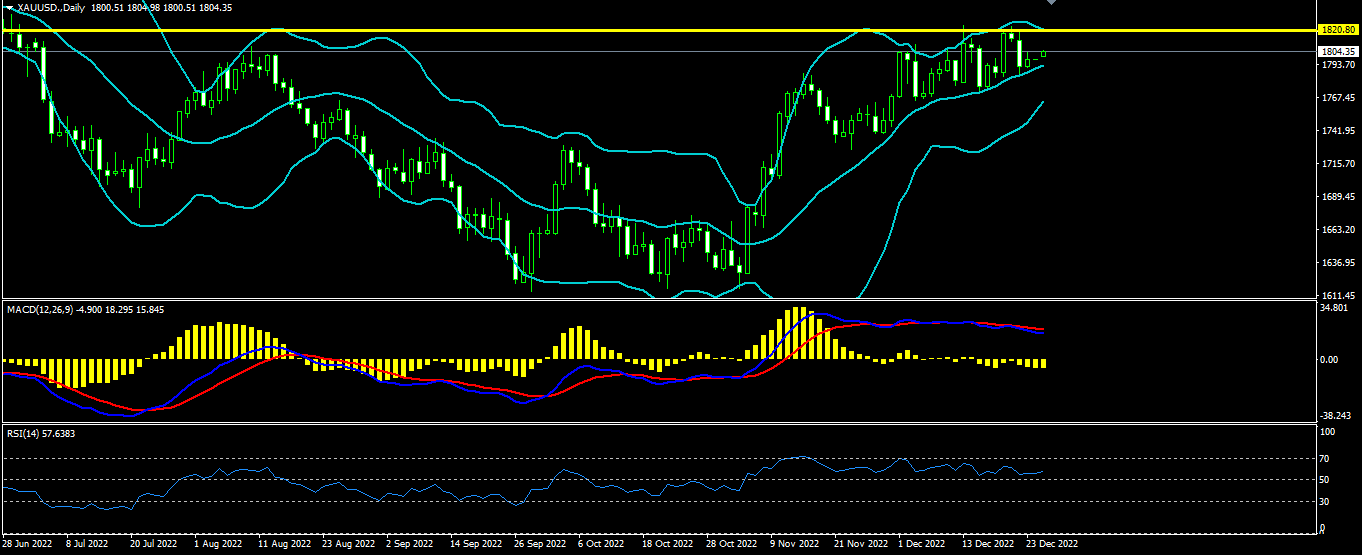This screenshot has width=1362, height=555.
Task: Click the RSI 30 level label
Action: (1322, 501)
